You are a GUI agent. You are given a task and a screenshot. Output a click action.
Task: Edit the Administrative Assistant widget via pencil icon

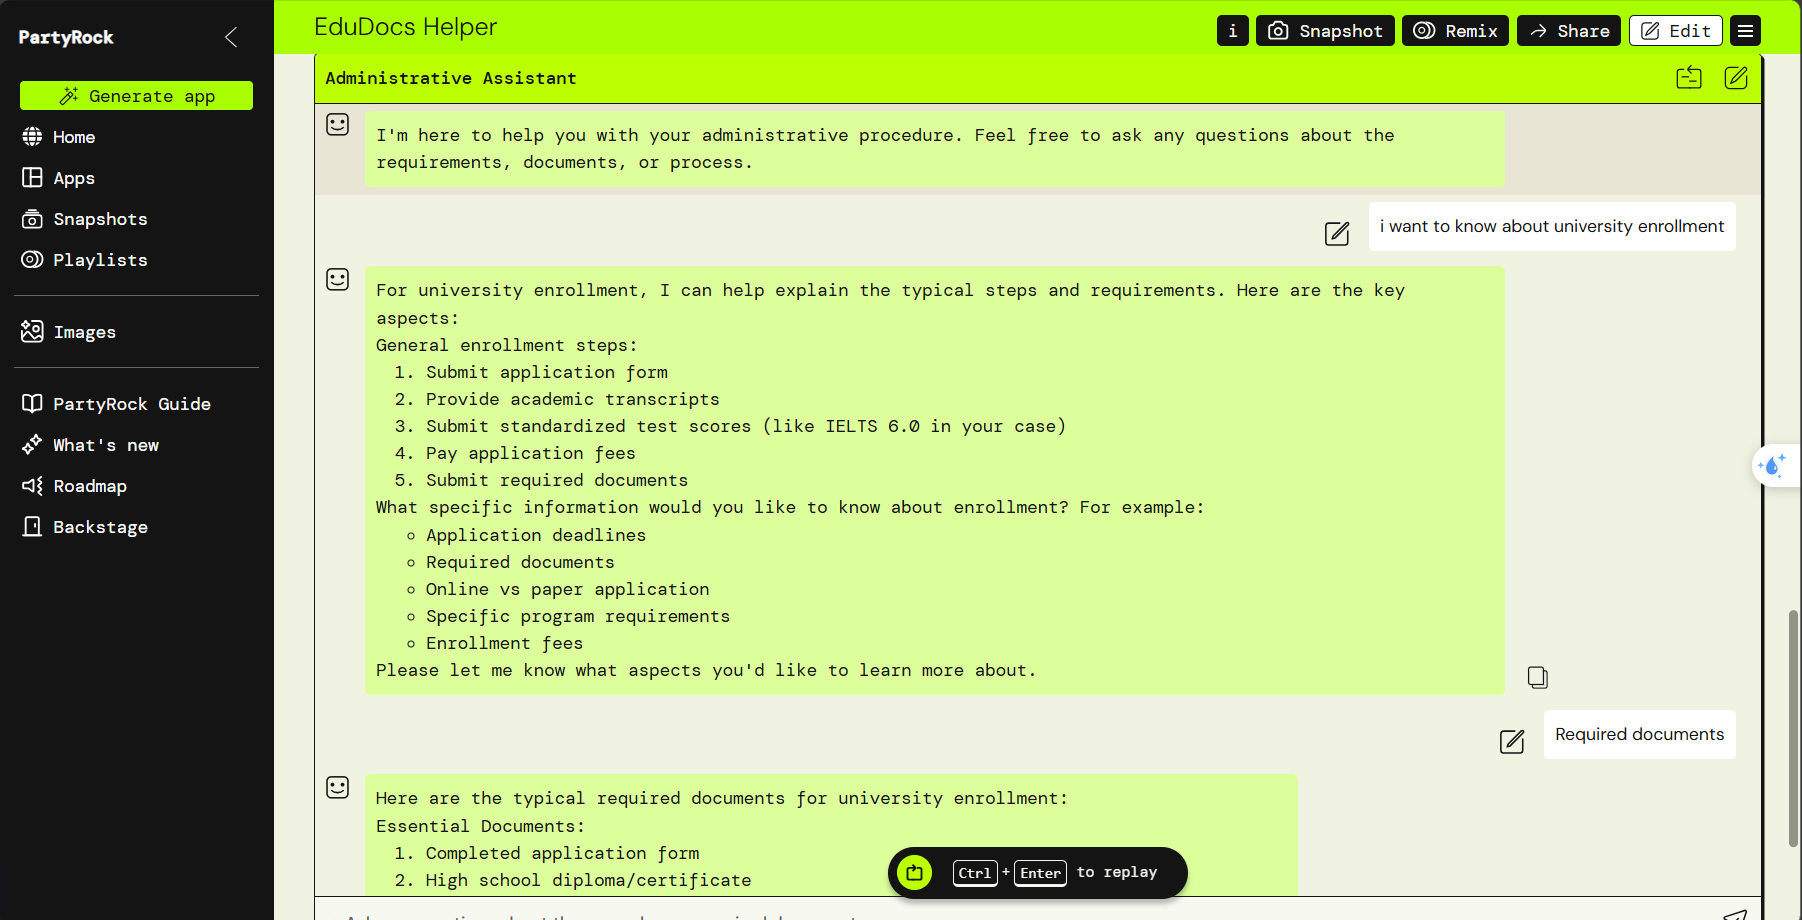pos(1736,78)
